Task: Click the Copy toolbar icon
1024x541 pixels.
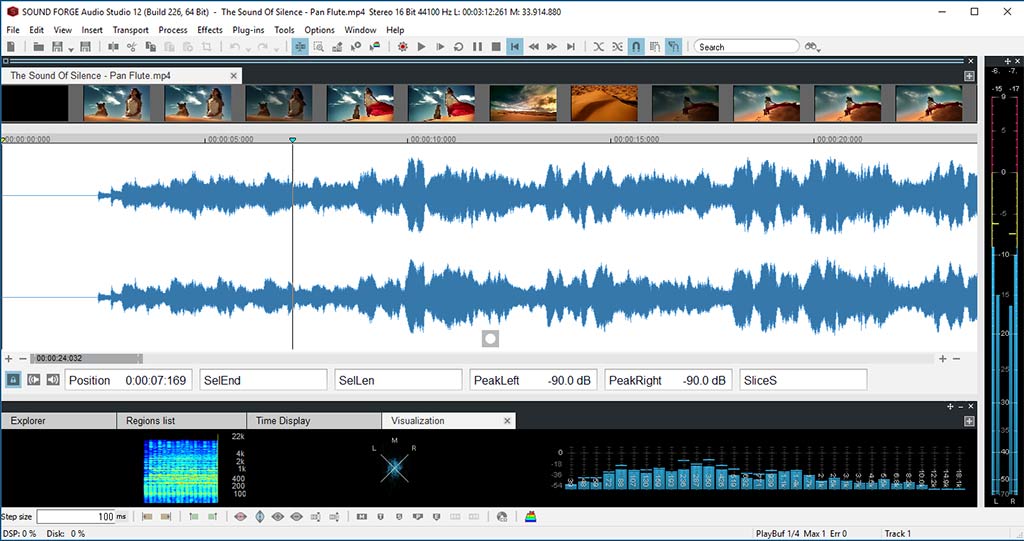Action: click(151, 47)
